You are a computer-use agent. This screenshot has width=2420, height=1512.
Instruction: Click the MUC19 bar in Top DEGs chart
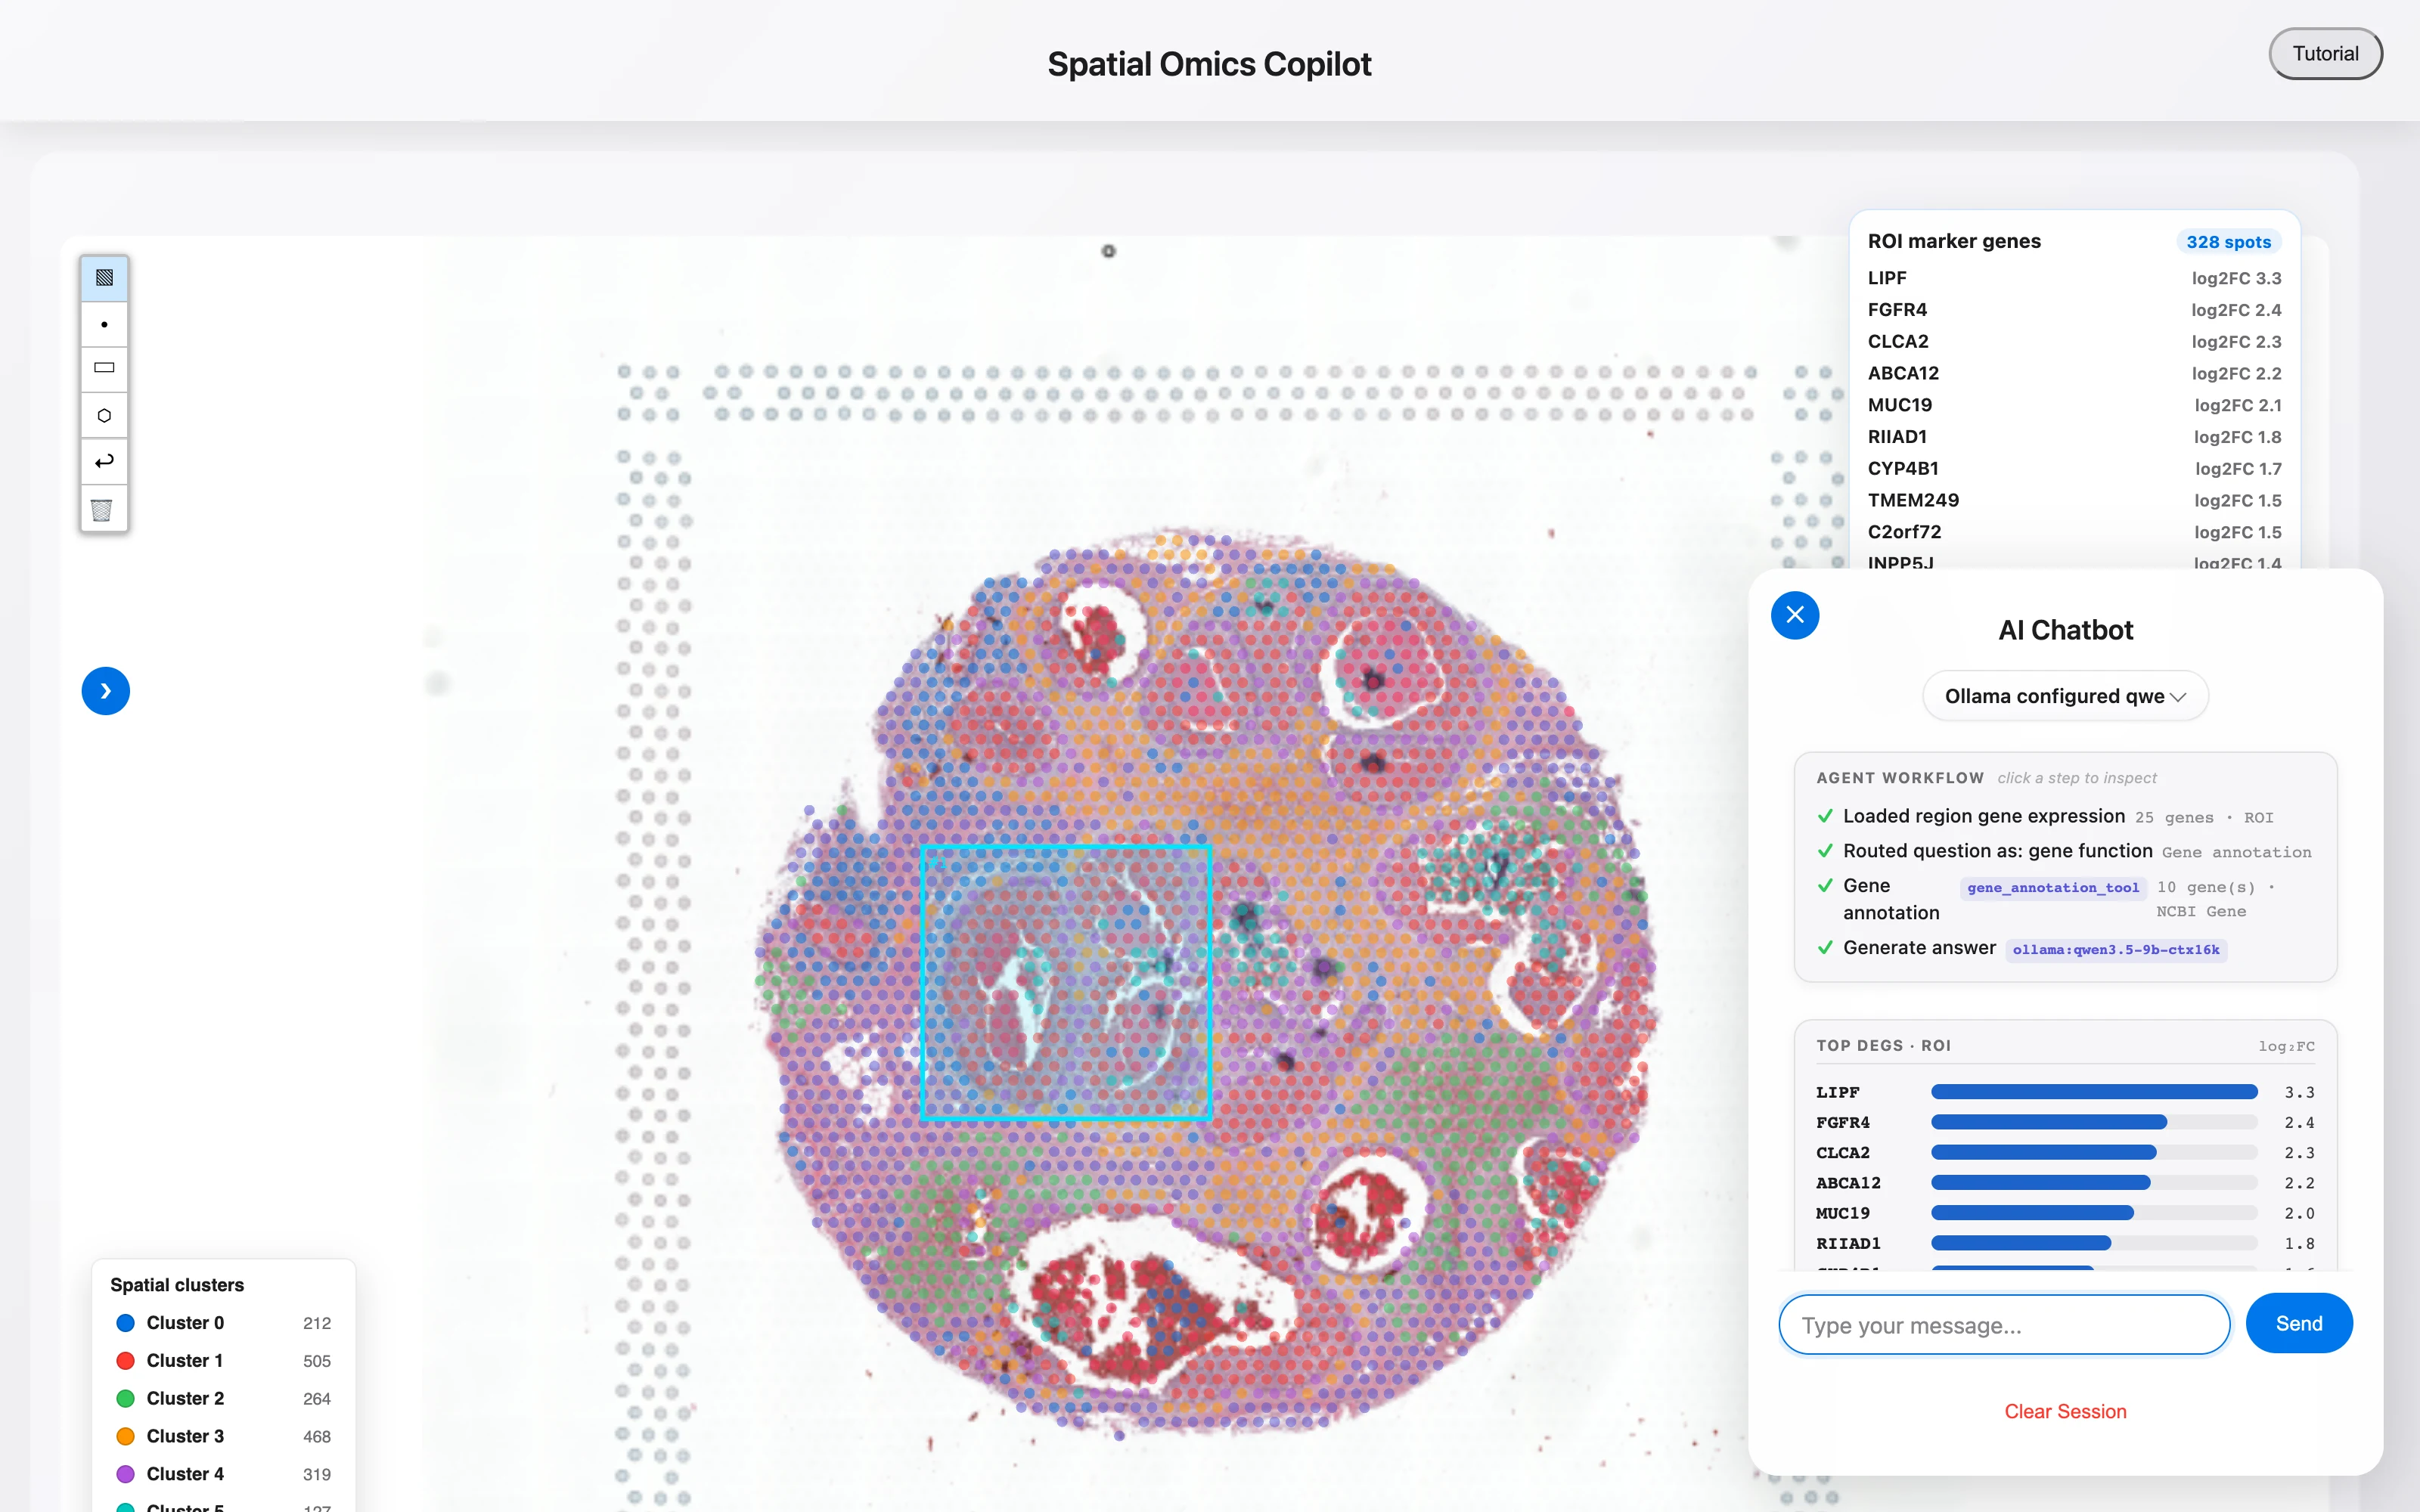[x=2032, y=1213]
